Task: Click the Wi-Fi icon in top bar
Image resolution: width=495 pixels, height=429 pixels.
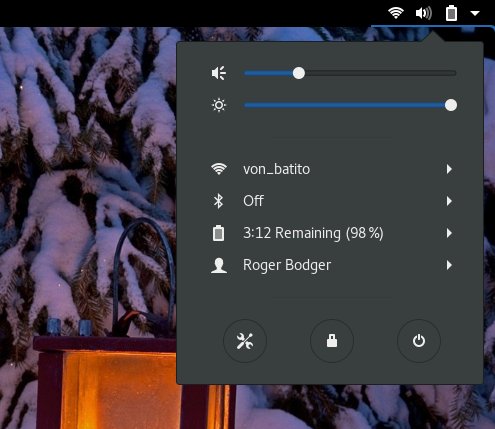Action: tap(396, 13)
